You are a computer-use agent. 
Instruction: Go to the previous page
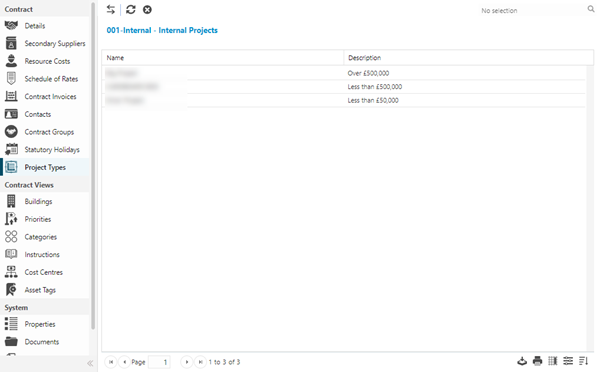point(124,362)
